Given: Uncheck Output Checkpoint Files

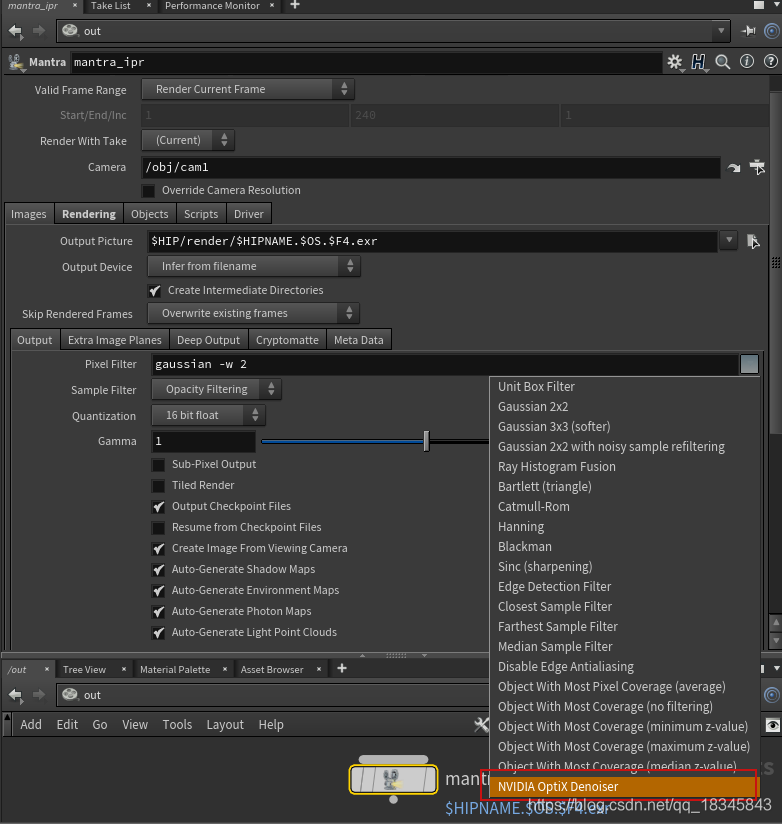Looking at the screenshot, I should coord(158,507).
